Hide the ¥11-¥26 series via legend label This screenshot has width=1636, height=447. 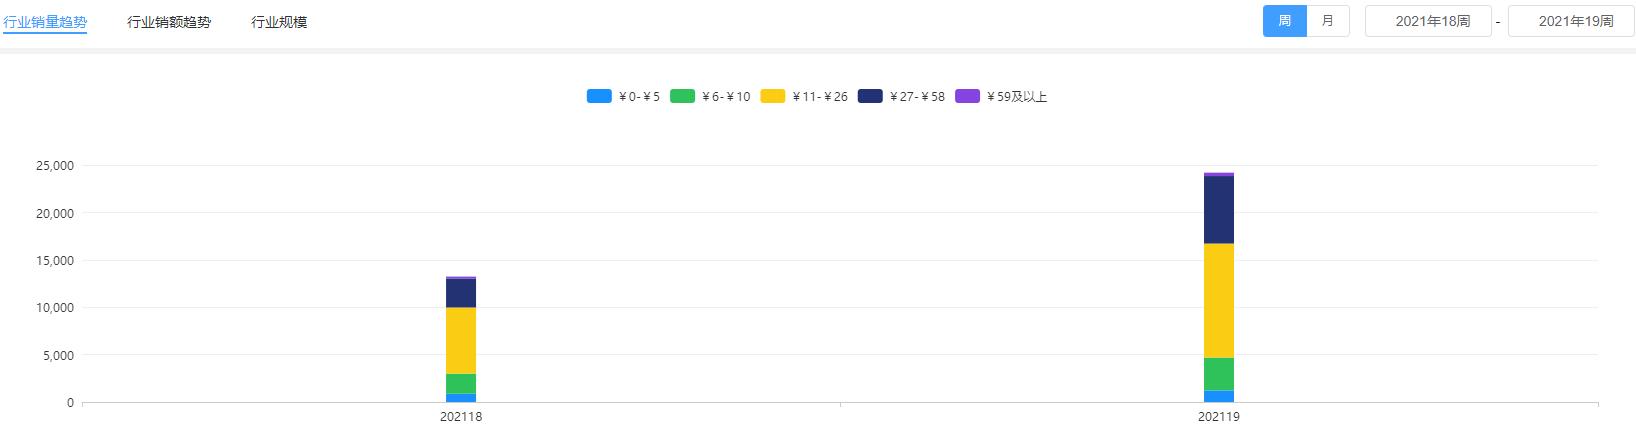point(820,97)
